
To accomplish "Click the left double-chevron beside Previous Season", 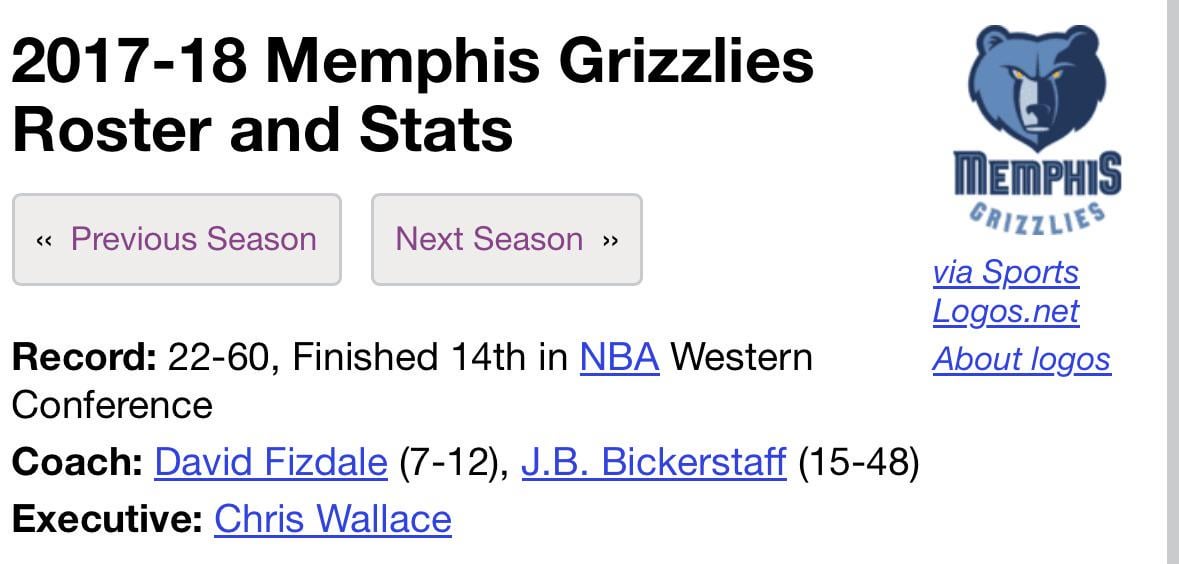I will (x=44, y=240).
